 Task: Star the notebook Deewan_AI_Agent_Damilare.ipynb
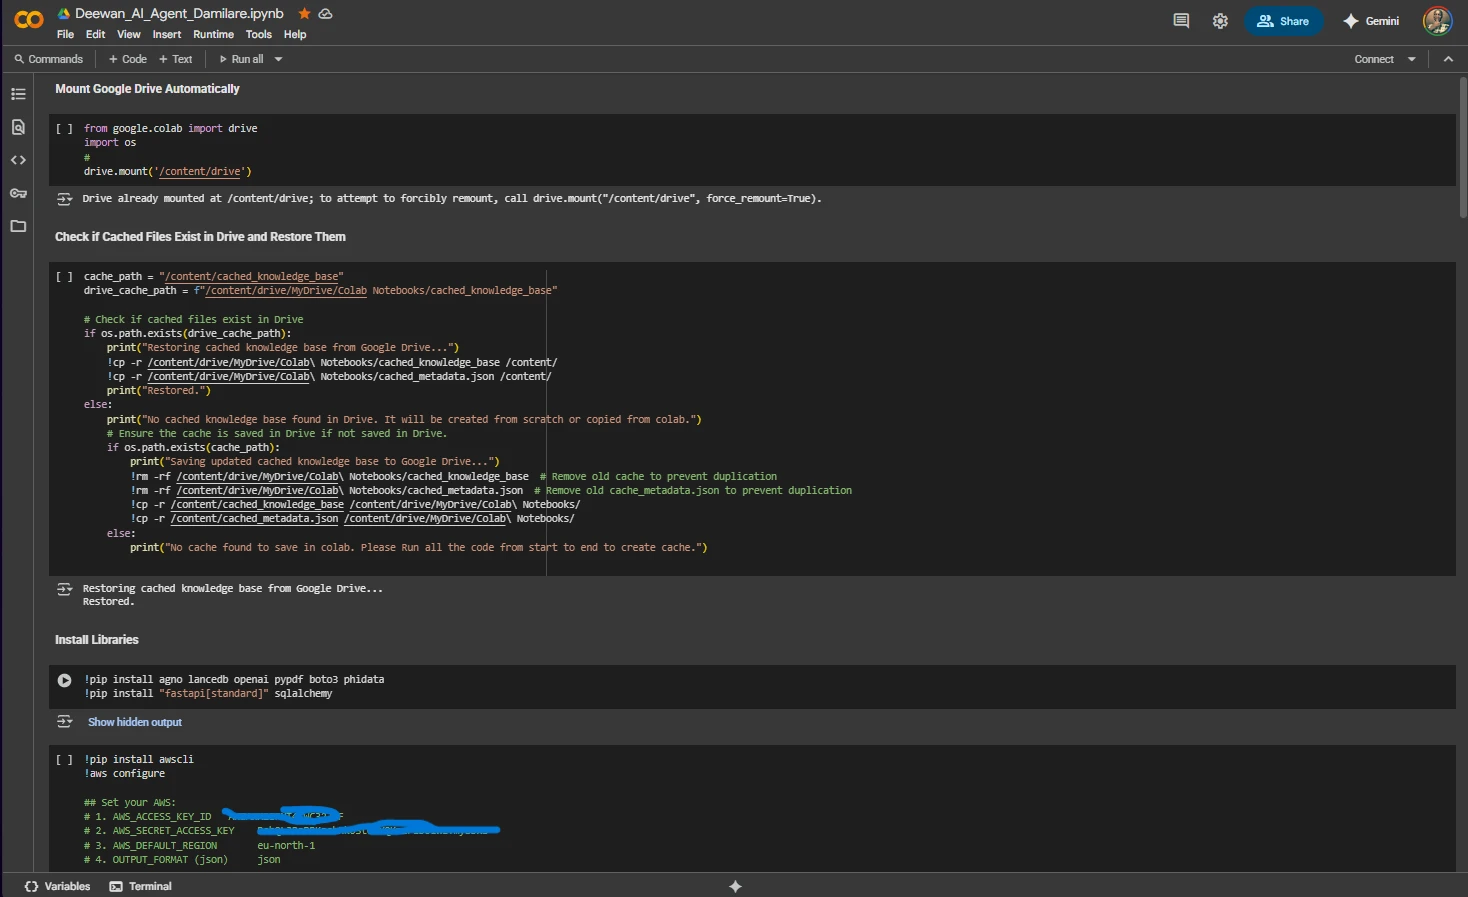(304, 14)
